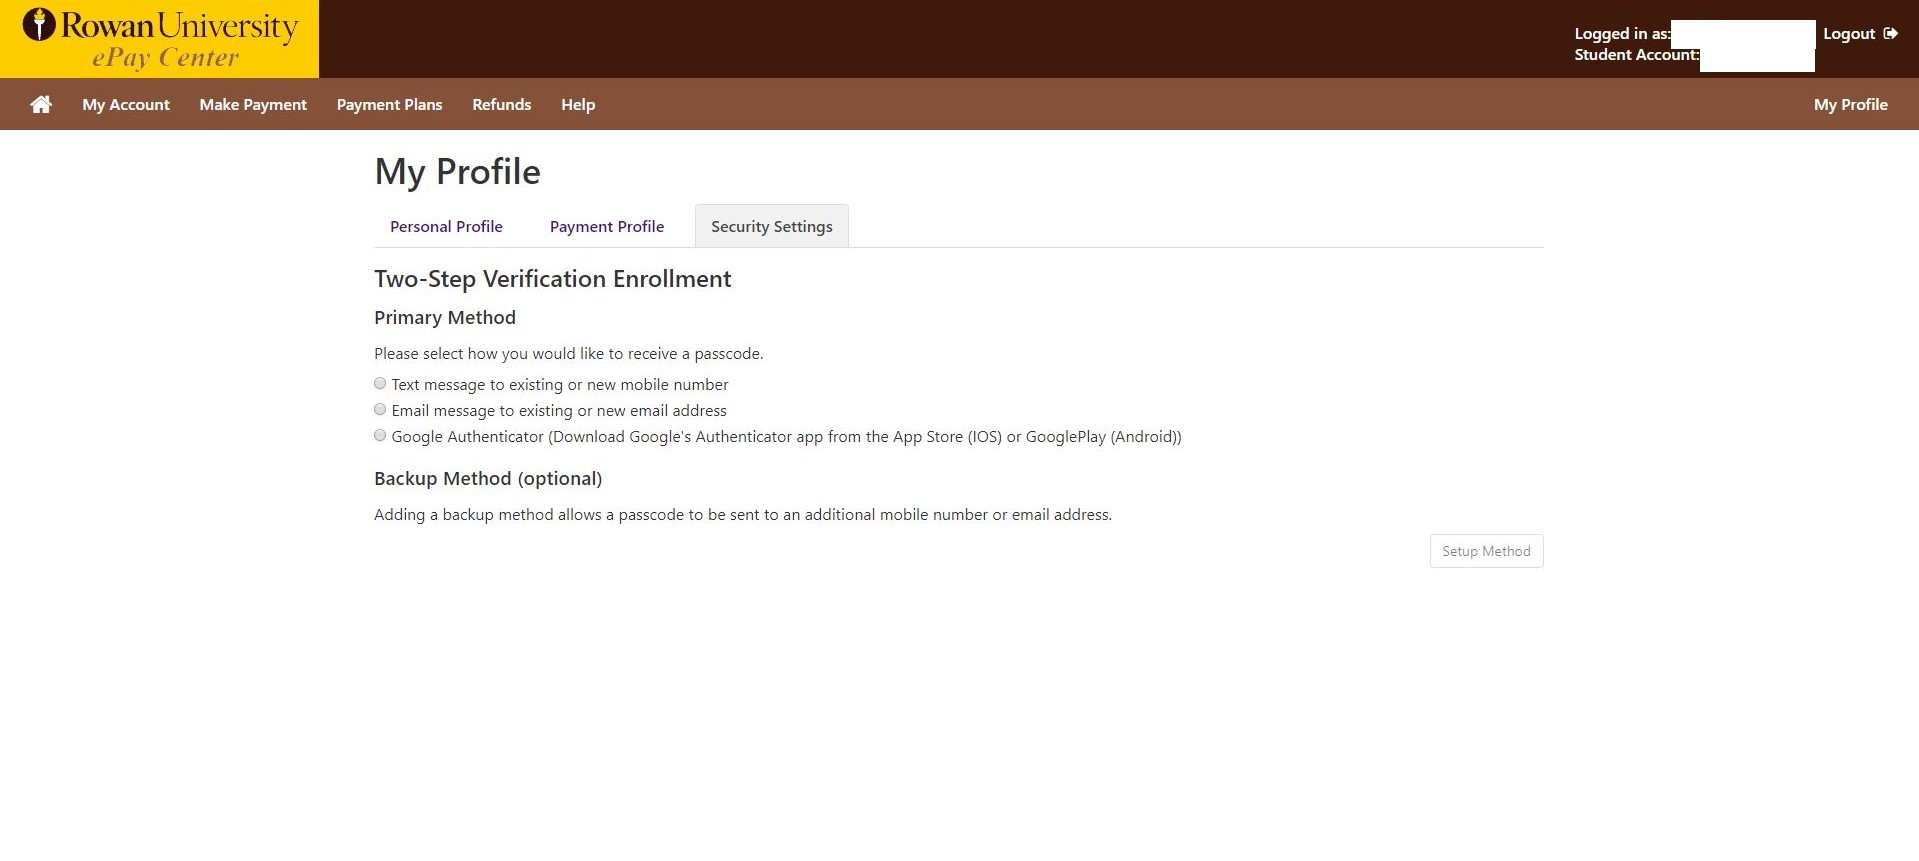Click the ePay Center logo text

165,58
